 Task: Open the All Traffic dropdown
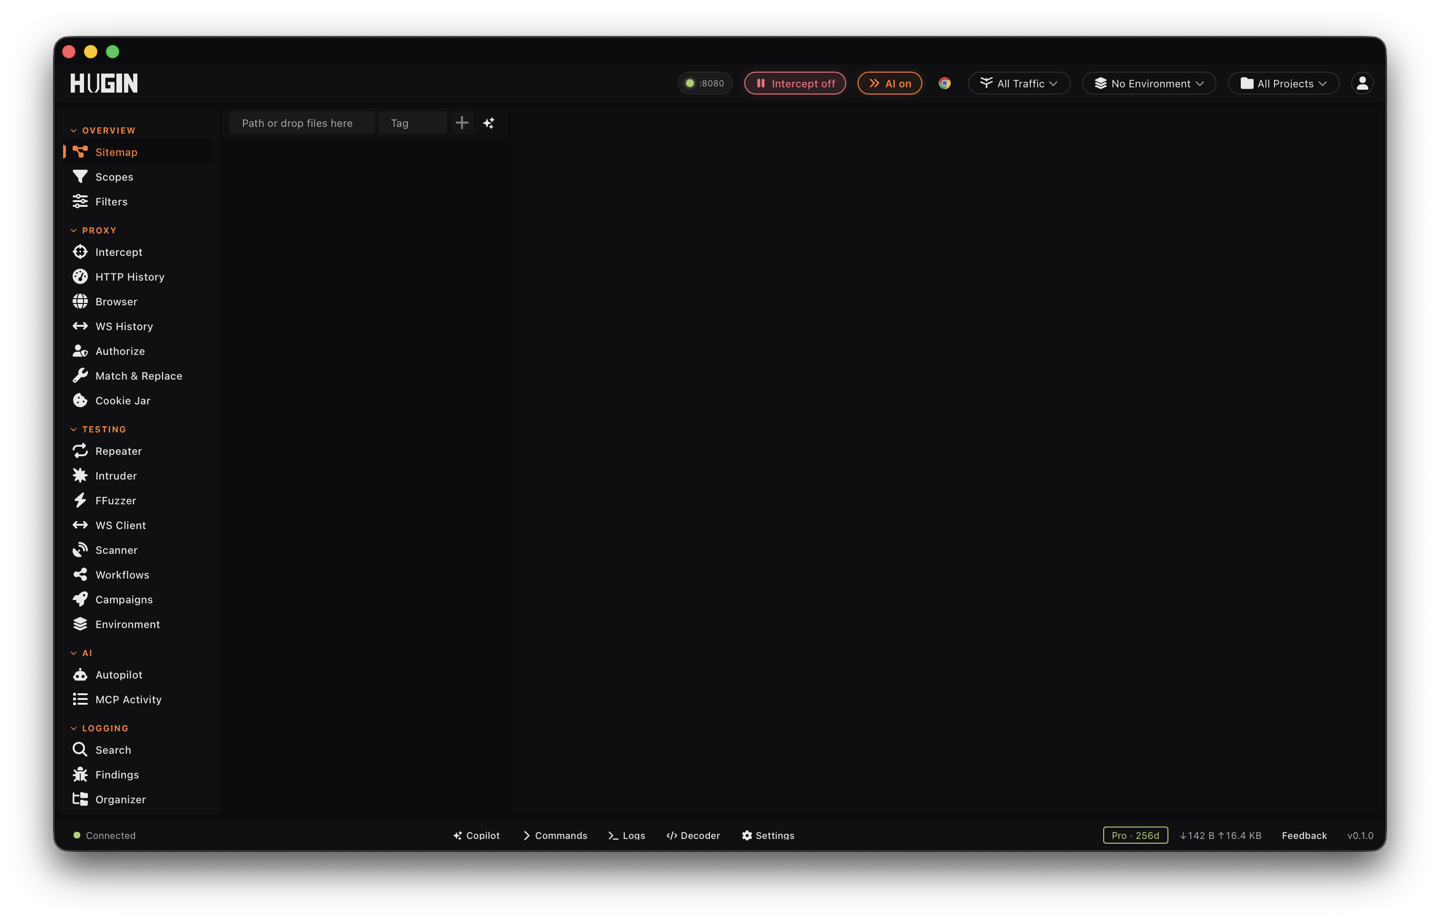click(x=1019, y=84)
